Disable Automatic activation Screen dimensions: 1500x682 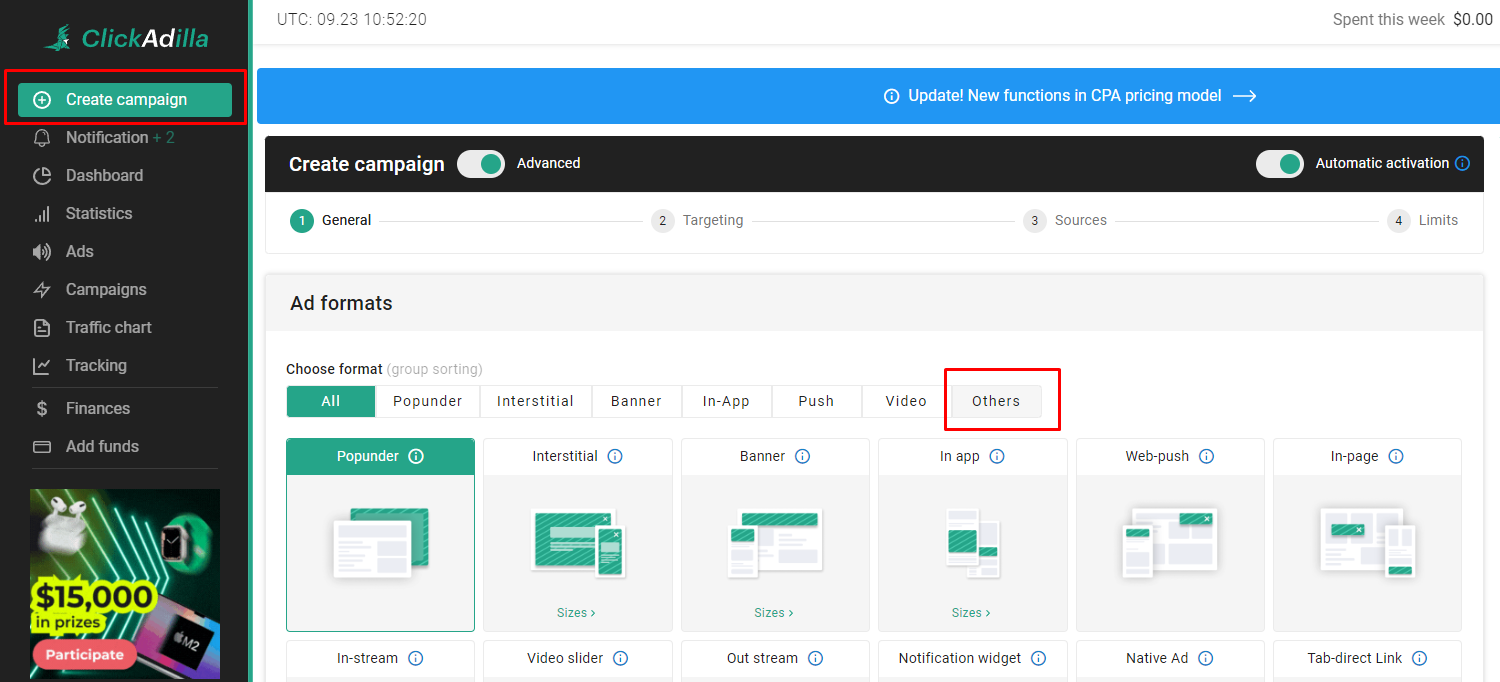coord(1281,163)
